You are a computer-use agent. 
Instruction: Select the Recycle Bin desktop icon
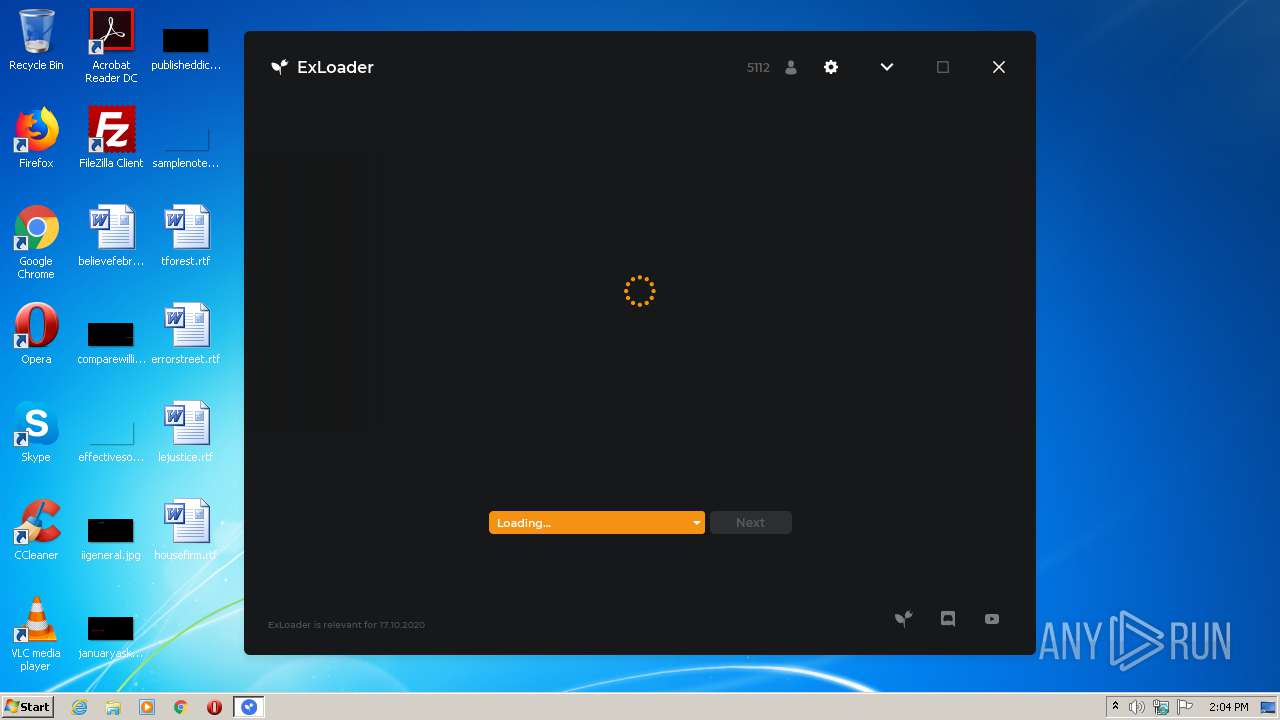pyautogui.click(x=36, y=40)
